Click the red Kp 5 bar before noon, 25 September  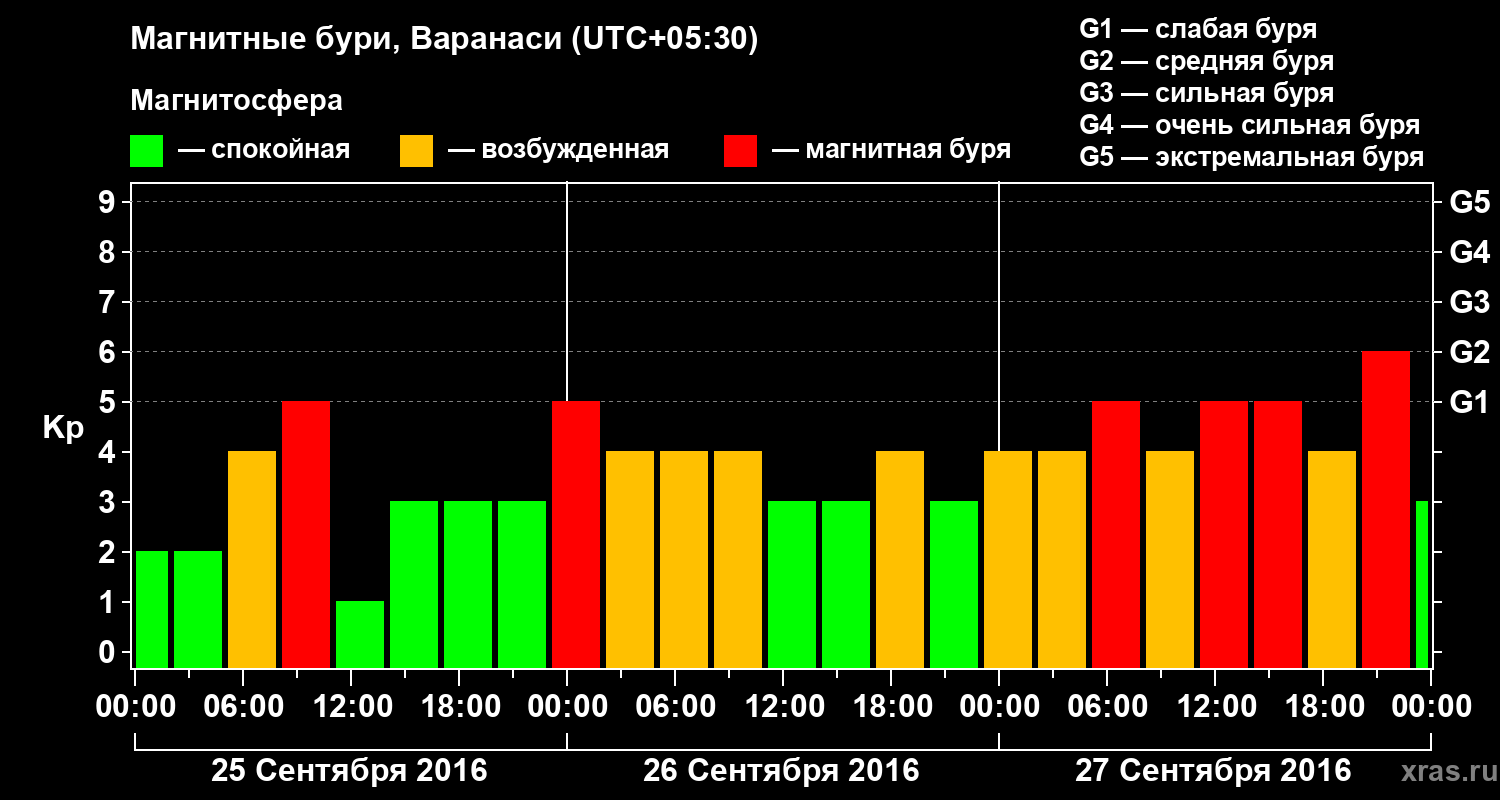click(306, 535)
